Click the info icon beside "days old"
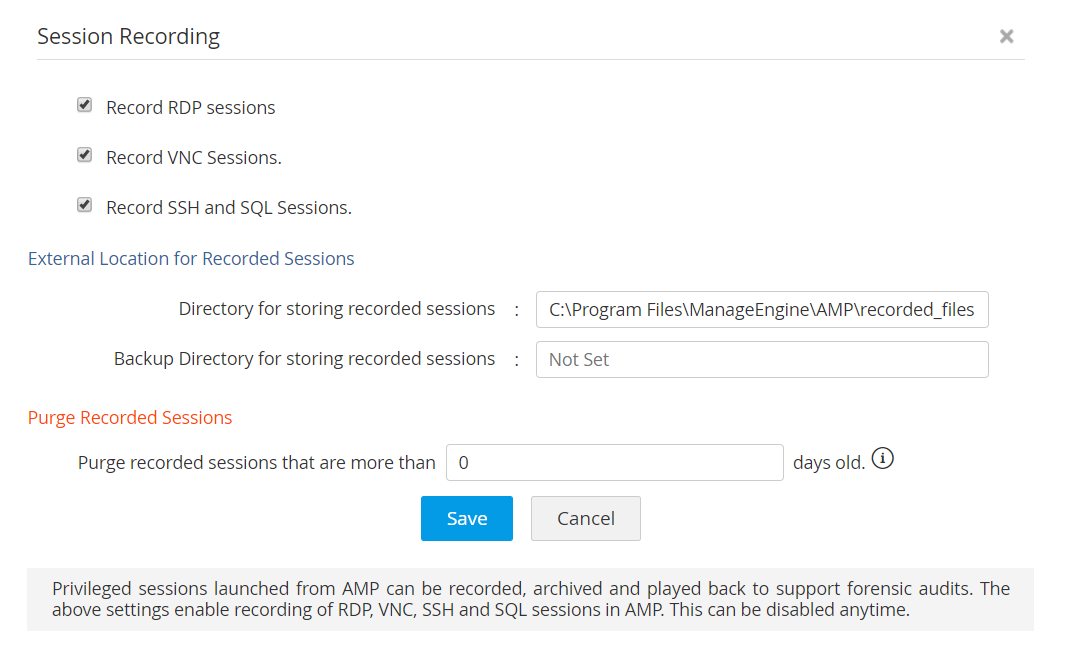Viewport: 1068px width, 653px height. point(882,457)
